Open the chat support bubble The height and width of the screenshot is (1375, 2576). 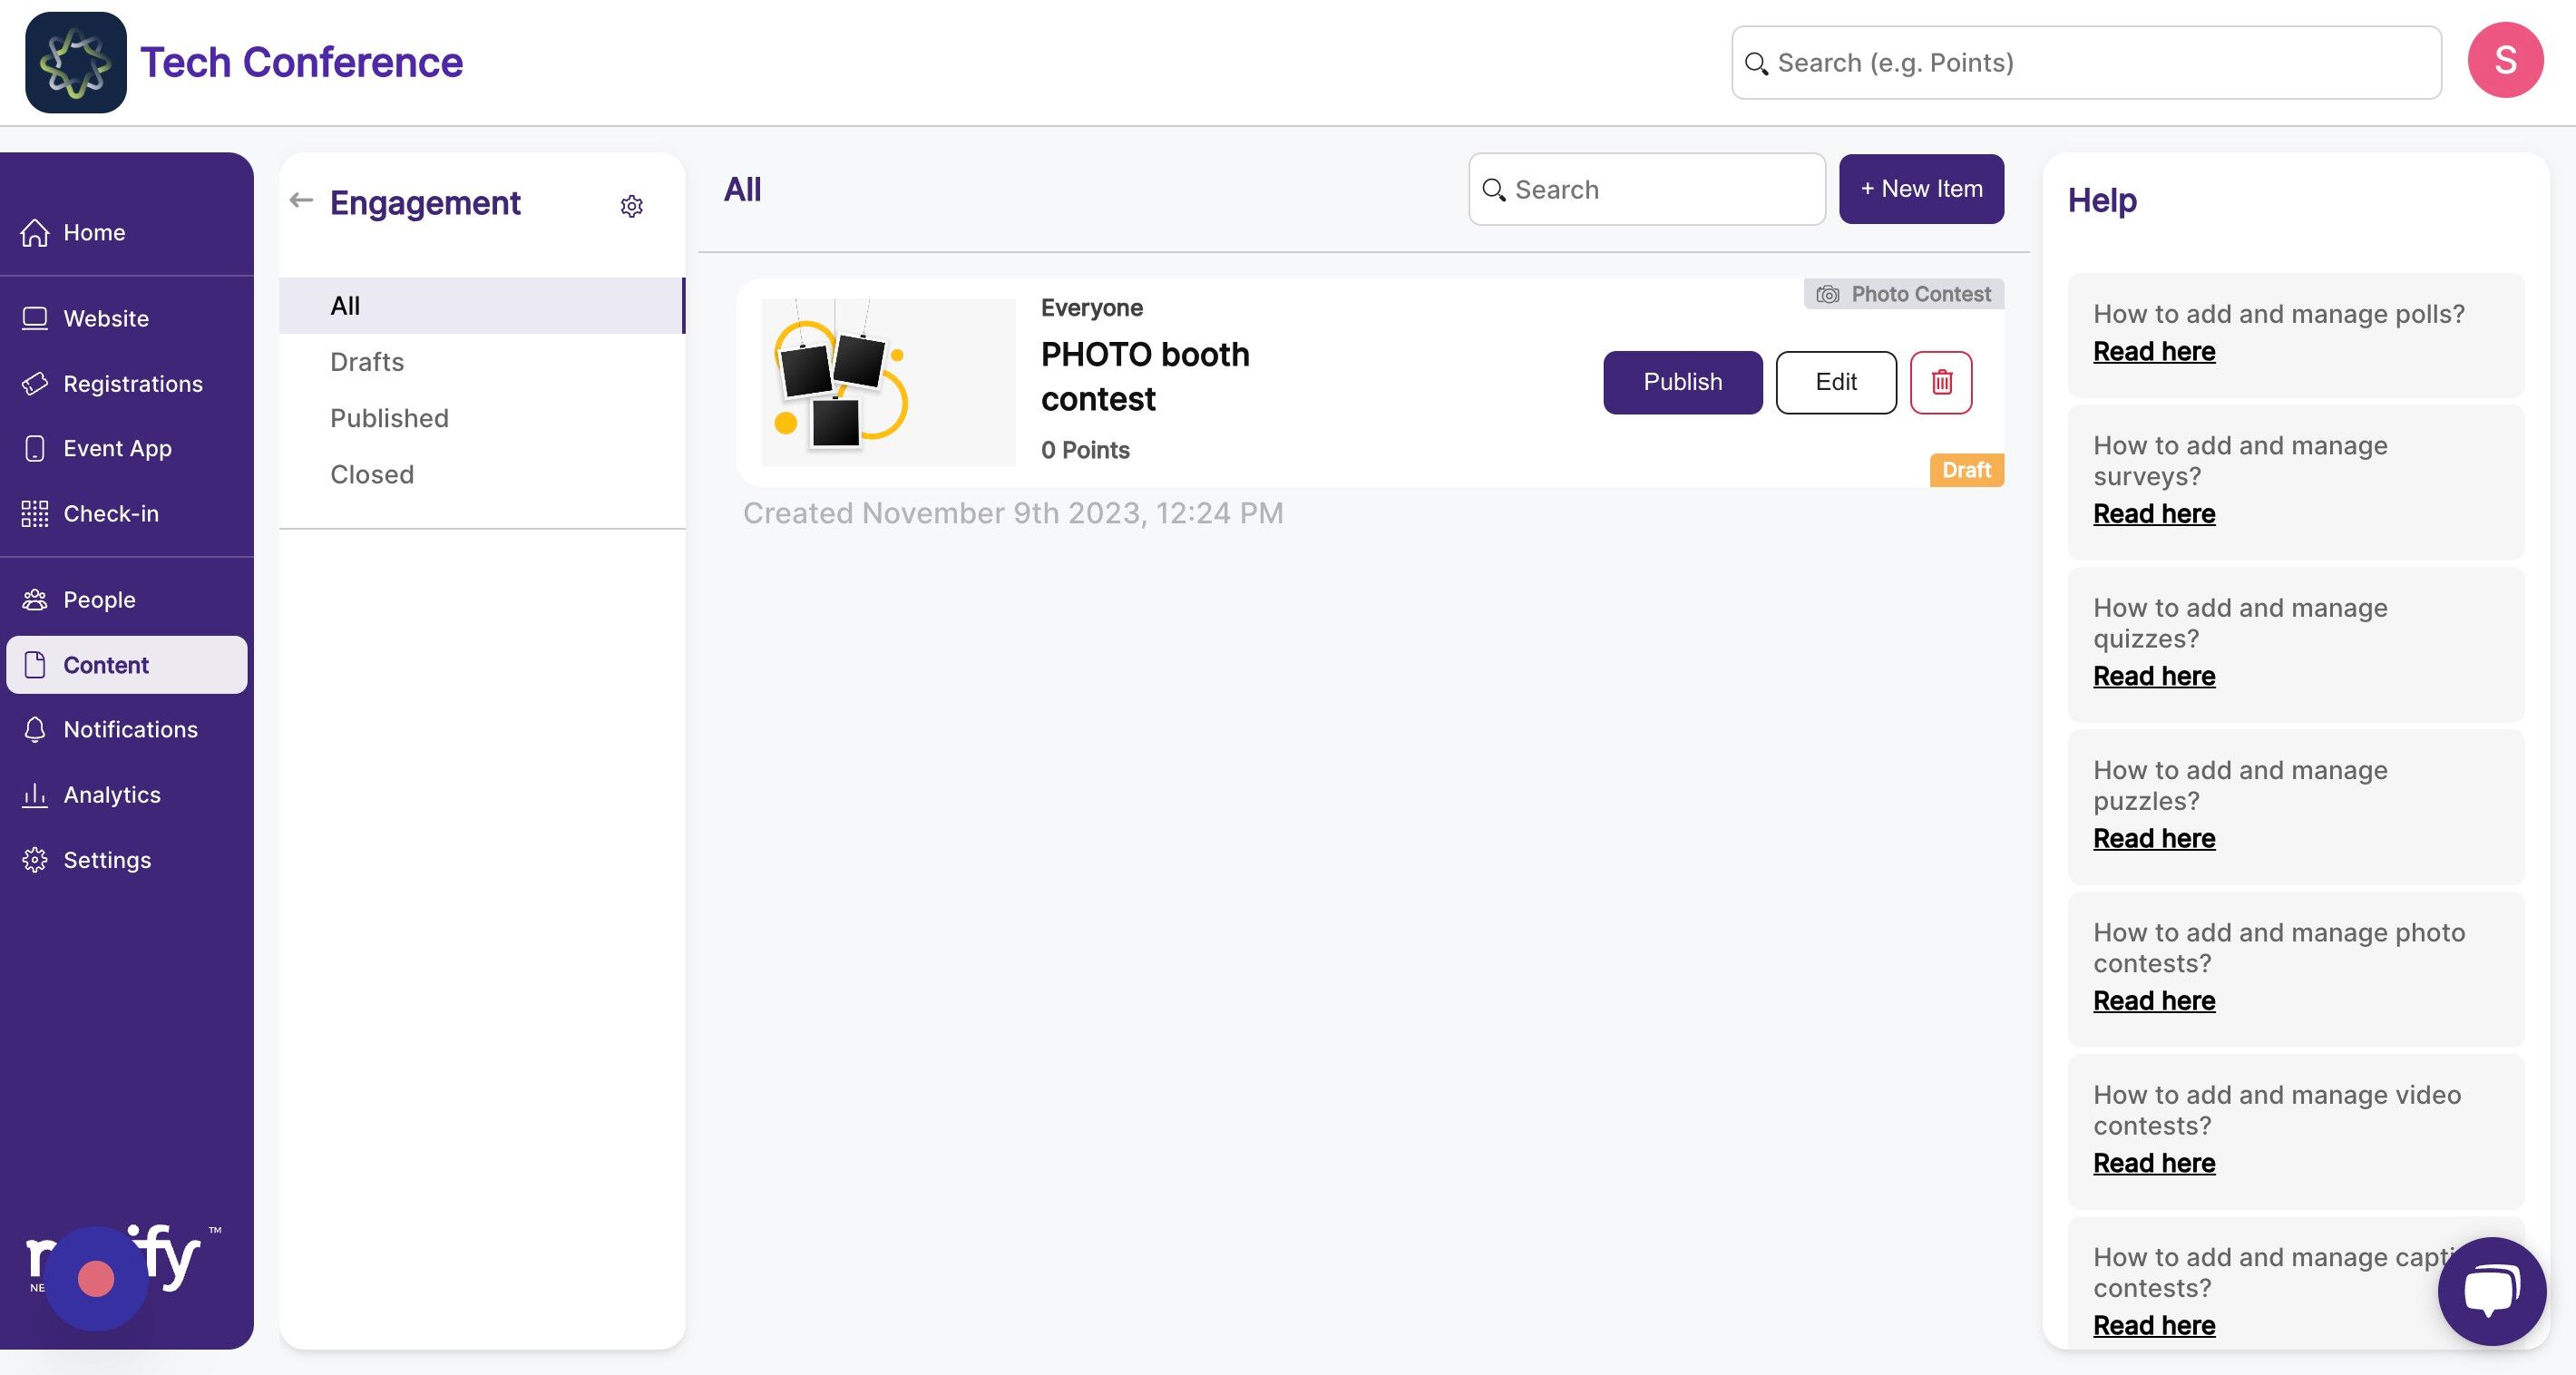[2490, 1291]
